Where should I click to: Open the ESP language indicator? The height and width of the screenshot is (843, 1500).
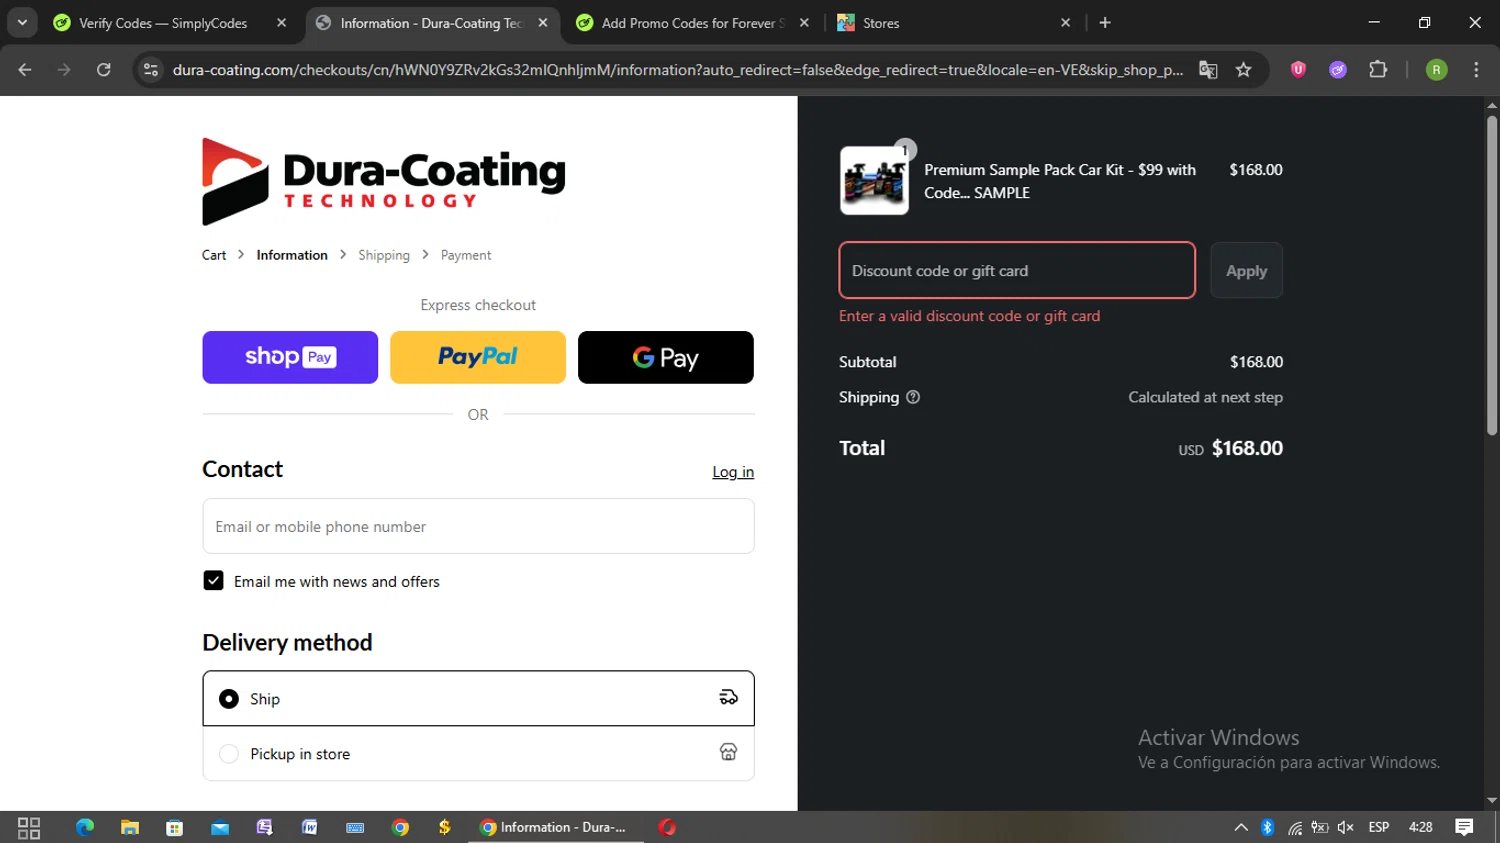pos(1379,827)
